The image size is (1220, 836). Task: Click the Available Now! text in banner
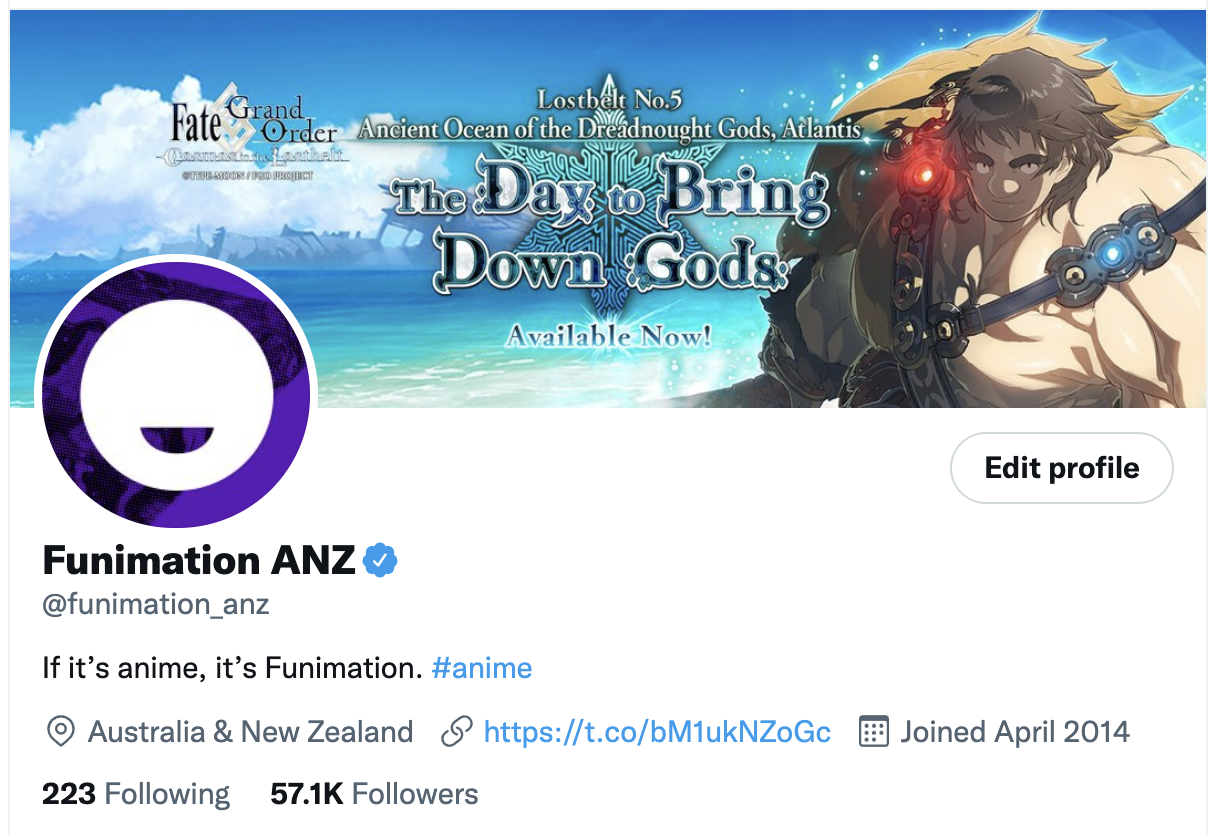coord(609,335)
